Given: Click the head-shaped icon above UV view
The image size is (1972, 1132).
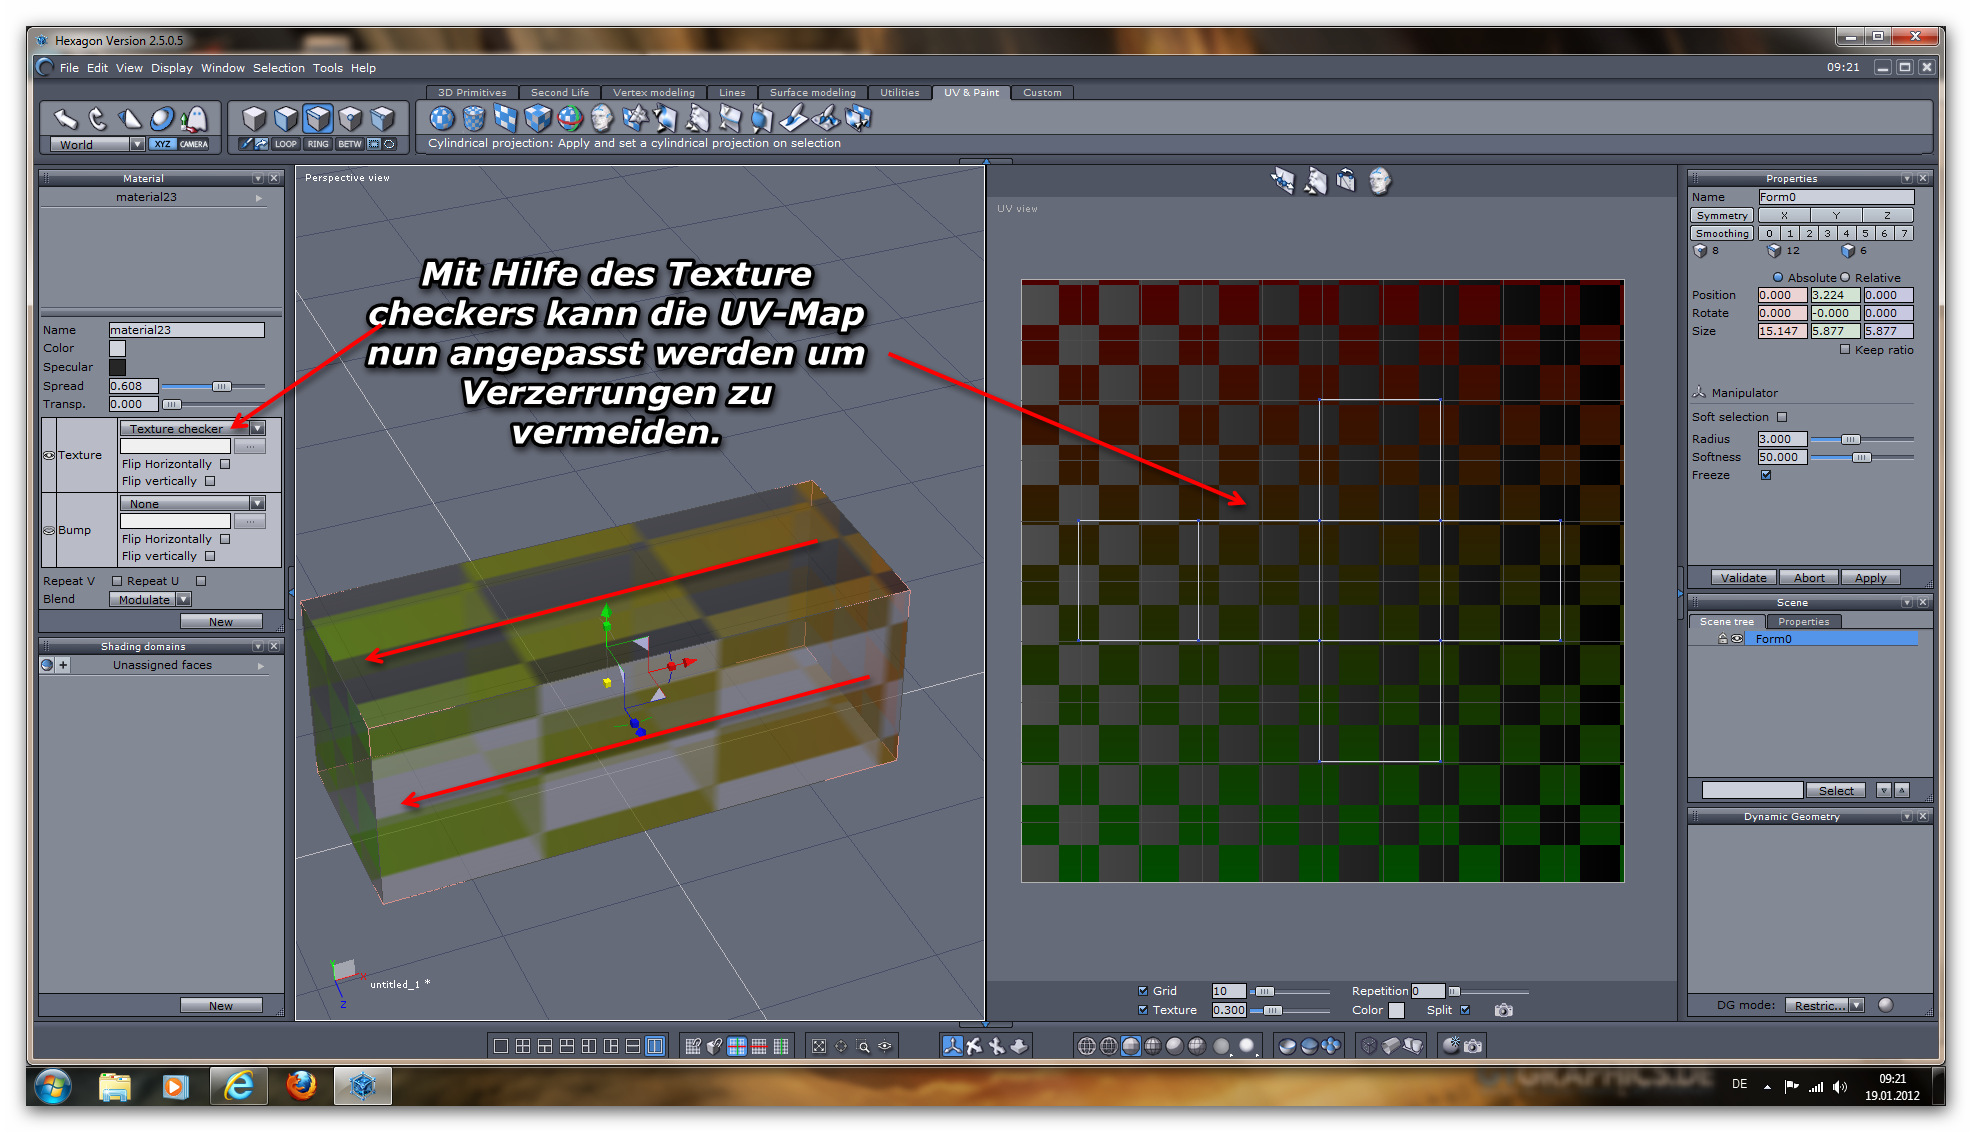Looking at the screenshot, I should [1379, 181].
